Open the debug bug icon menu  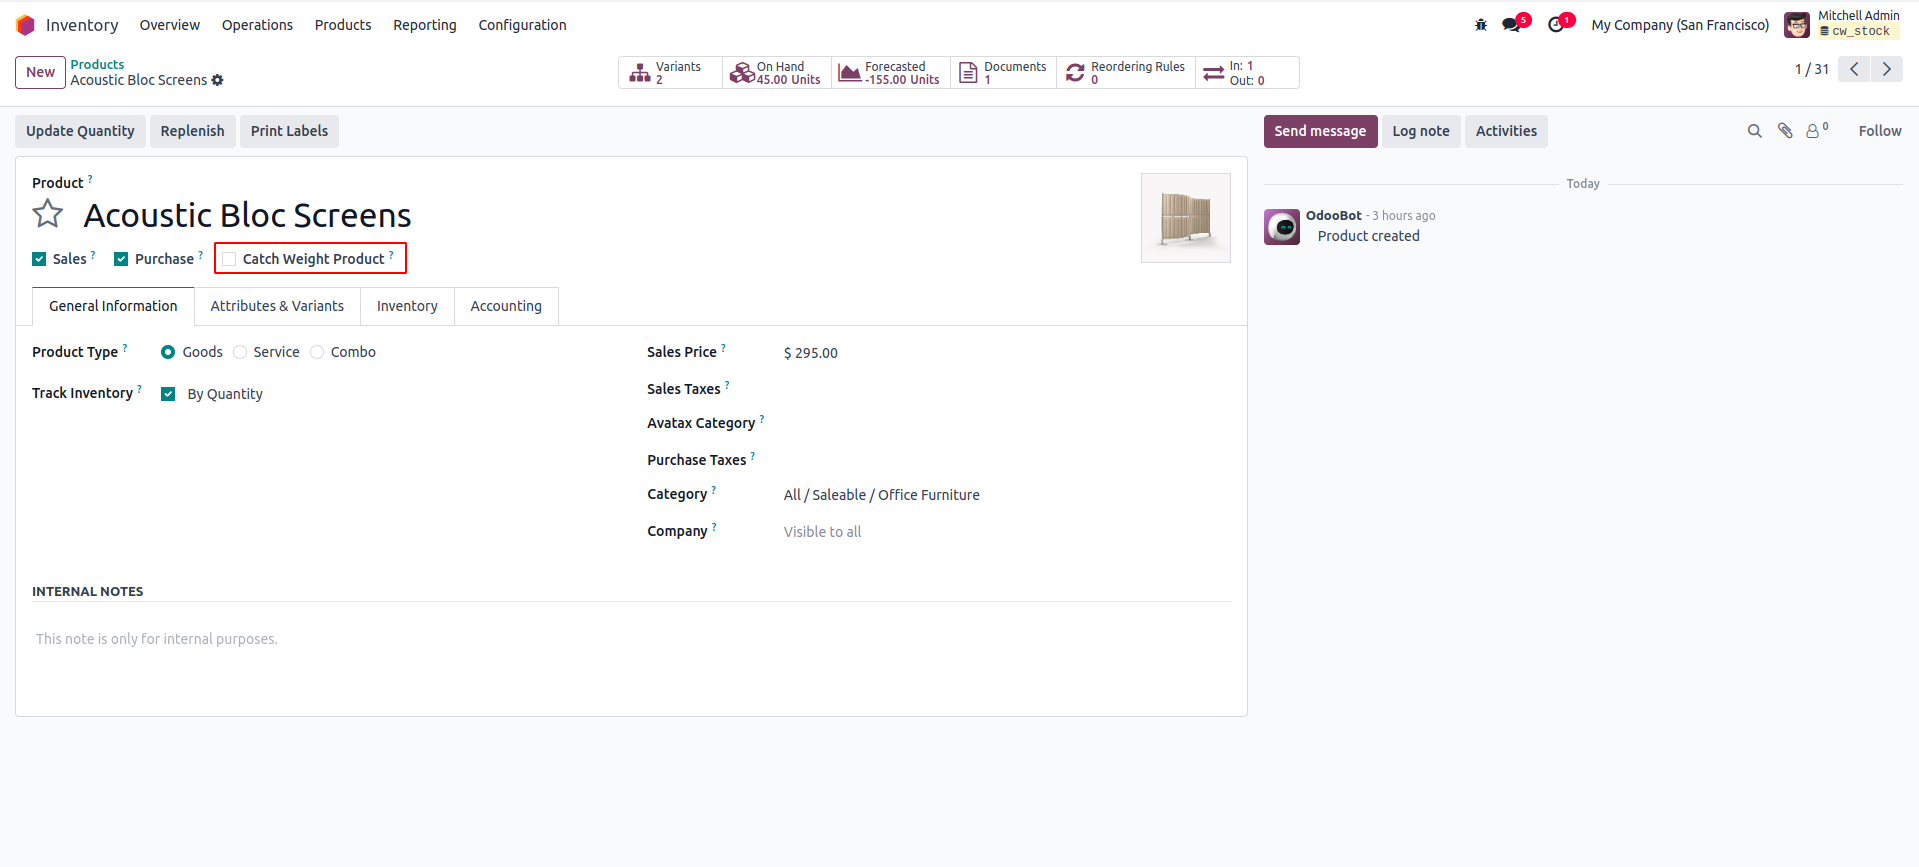tap(1481, 25)
